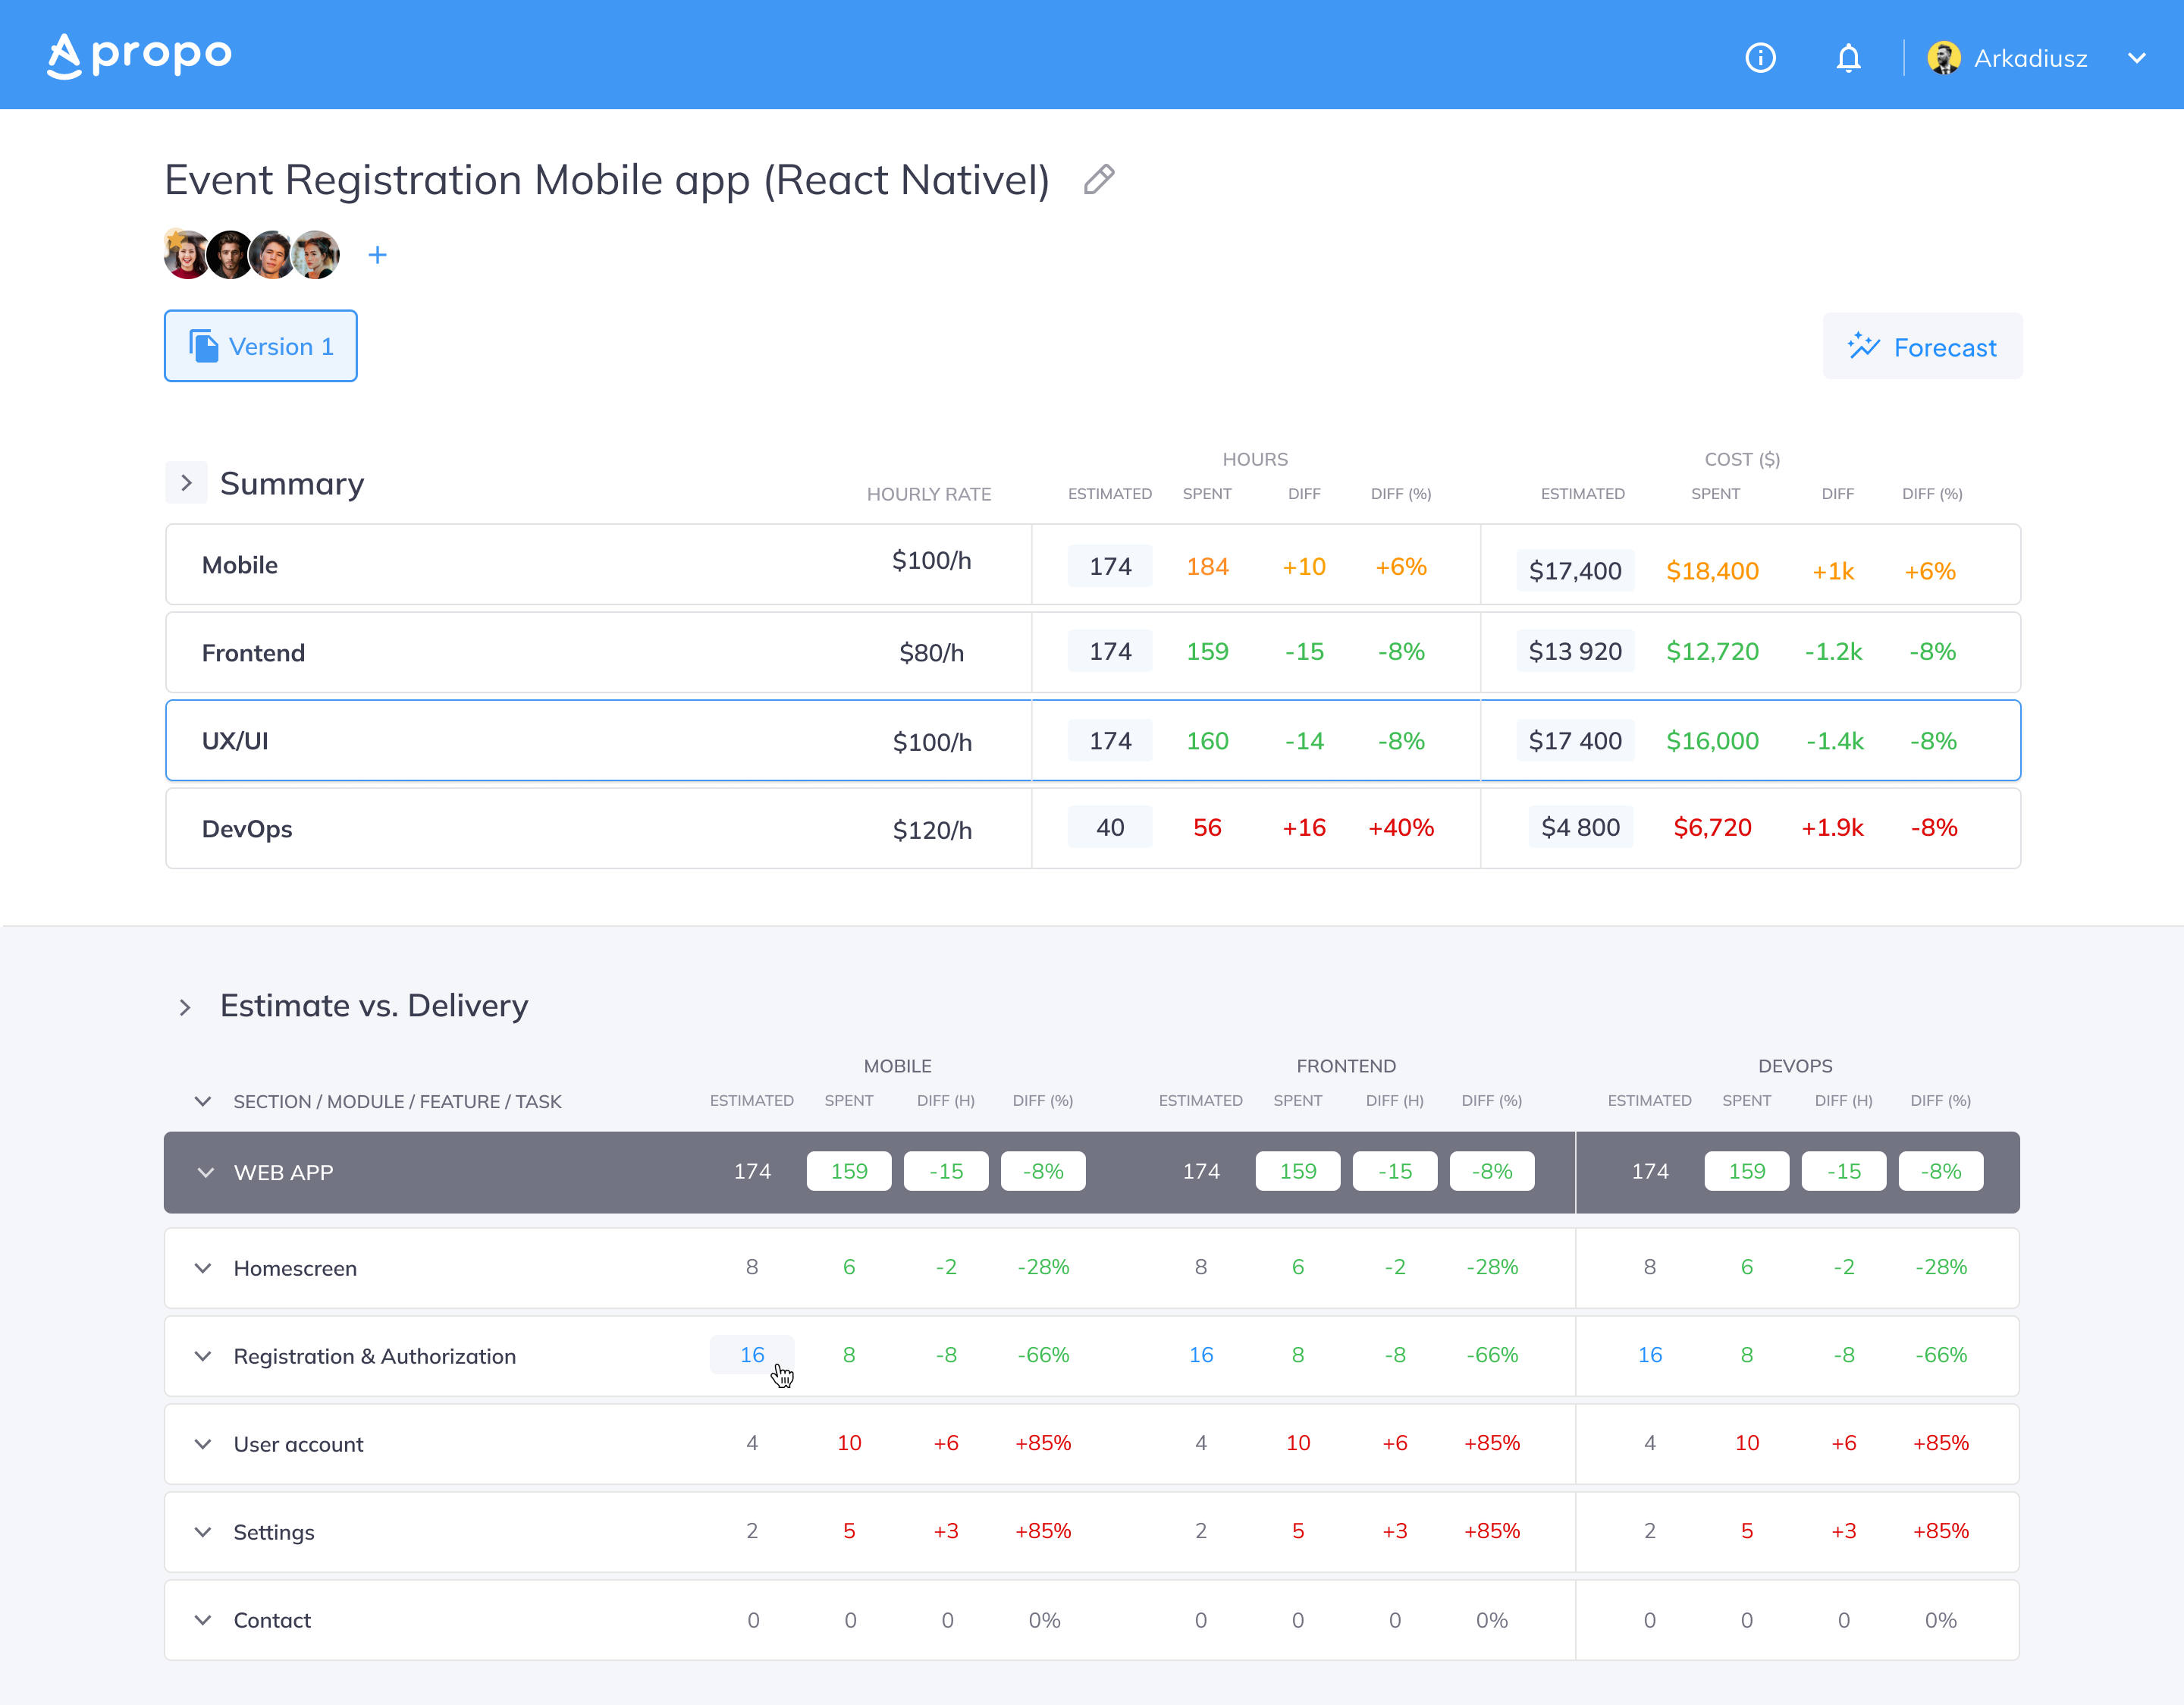Viewport: 2184px width, 1705px height.
Task: Open user menu dropdown arrow
Action: [2136, 58]
